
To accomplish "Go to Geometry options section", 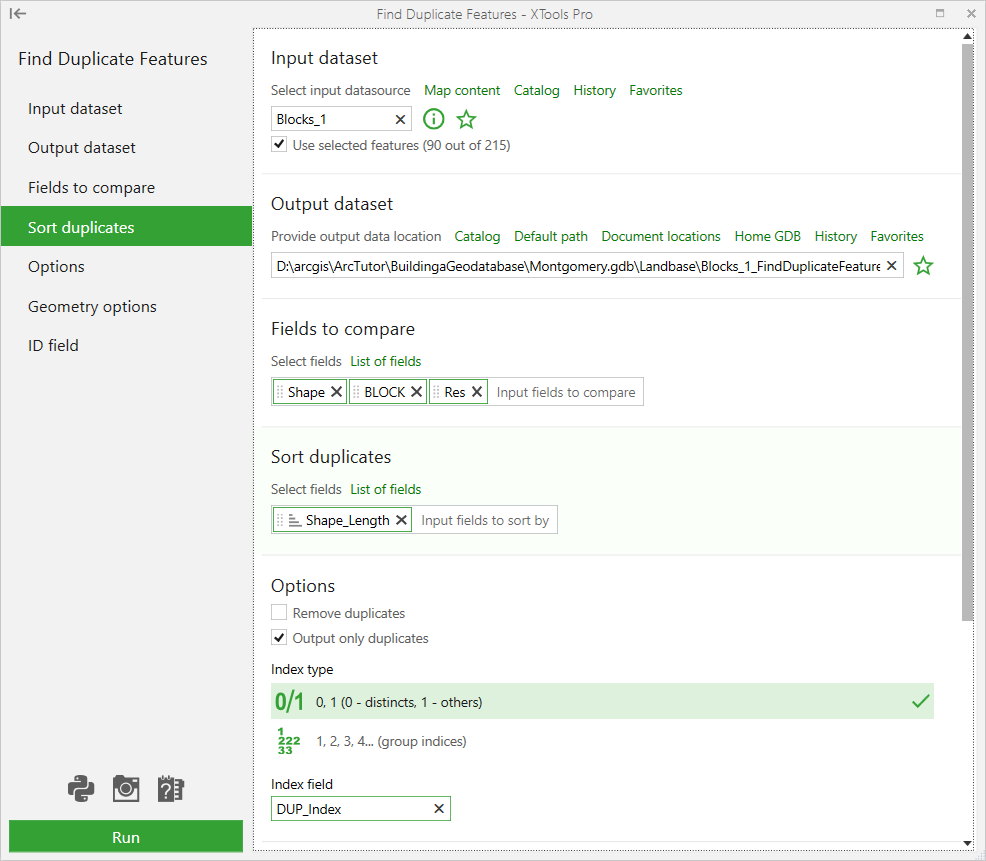I will [92, 306].
